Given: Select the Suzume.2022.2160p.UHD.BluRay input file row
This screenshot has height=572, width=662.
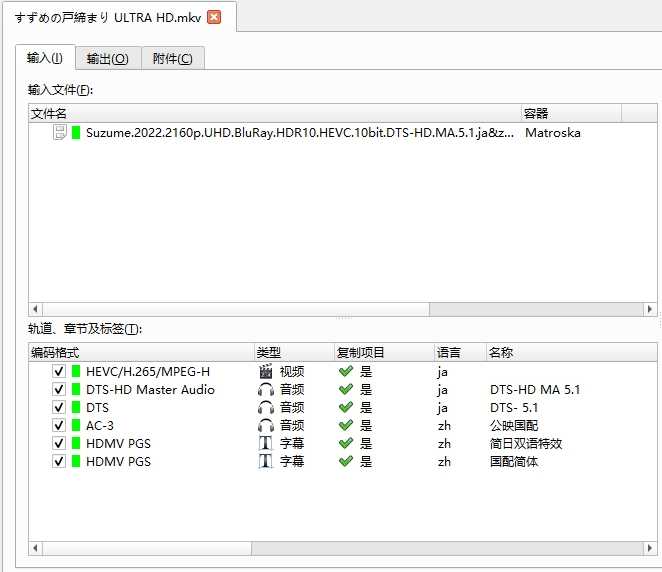Looking at the screenshot, I should pyautogui.click(x=342, y=133).
